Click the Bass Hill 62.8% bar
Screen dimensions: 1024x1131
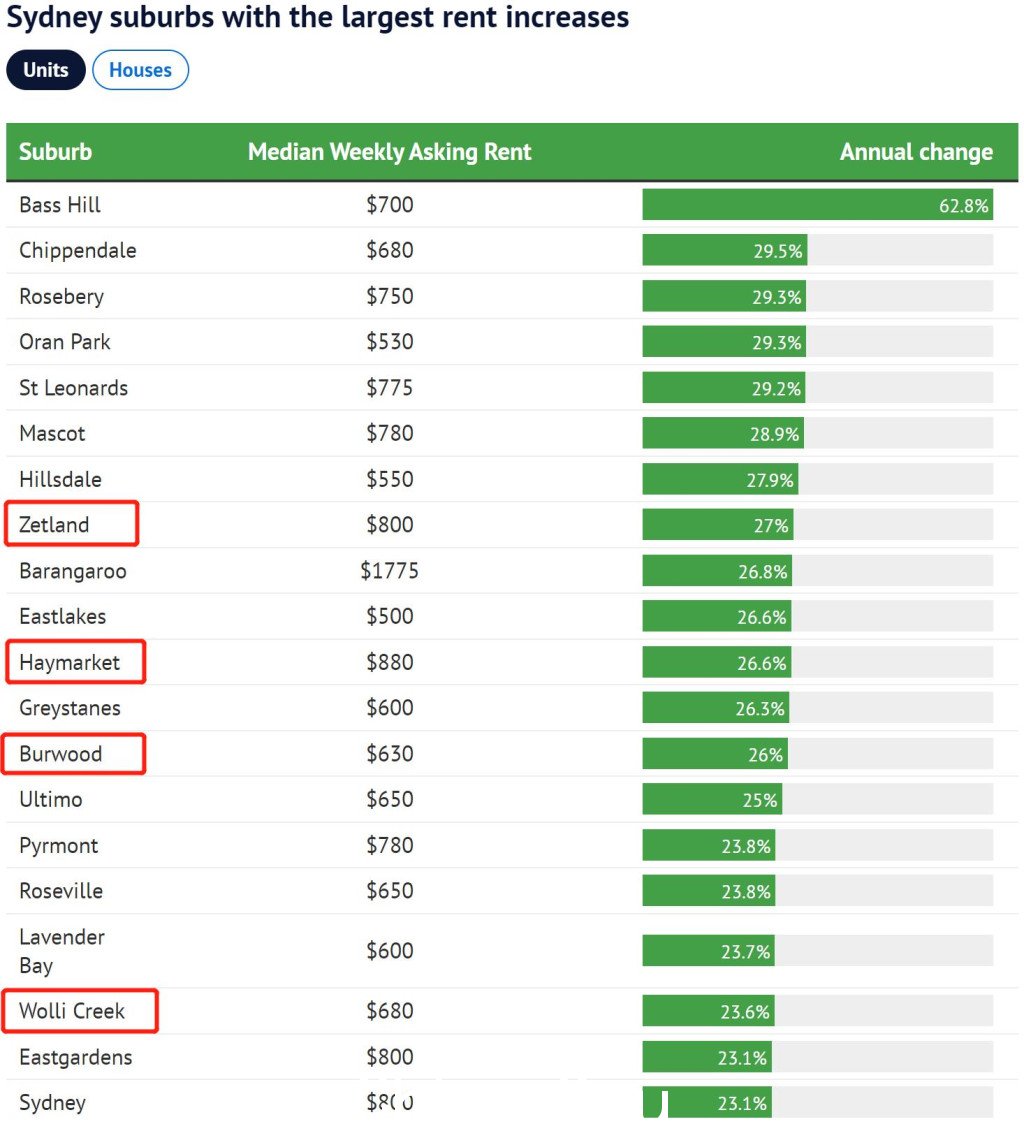pyautogui.click(x=816, y=205)
